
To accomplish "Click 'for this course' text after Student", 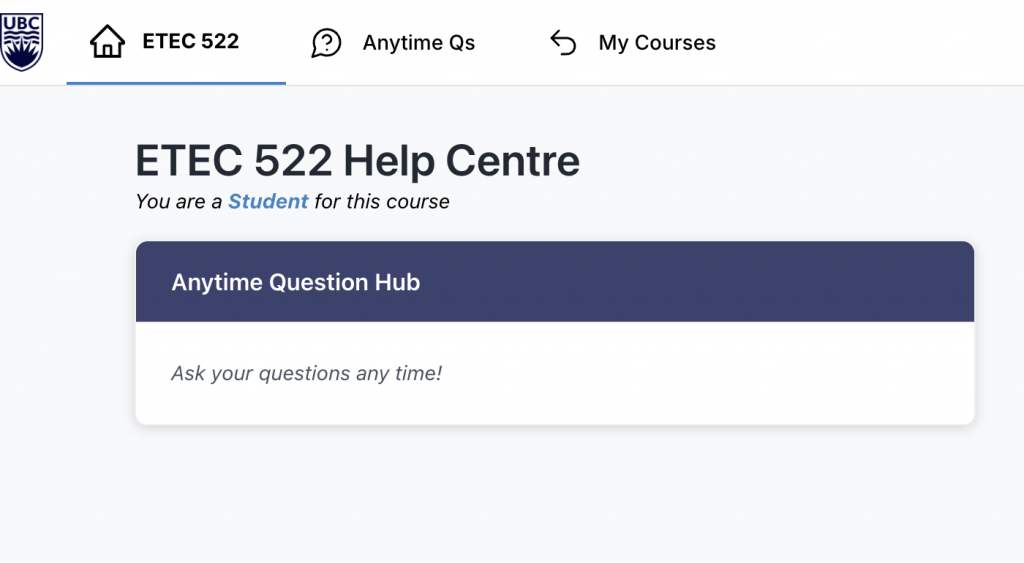I will coord(382,201).
